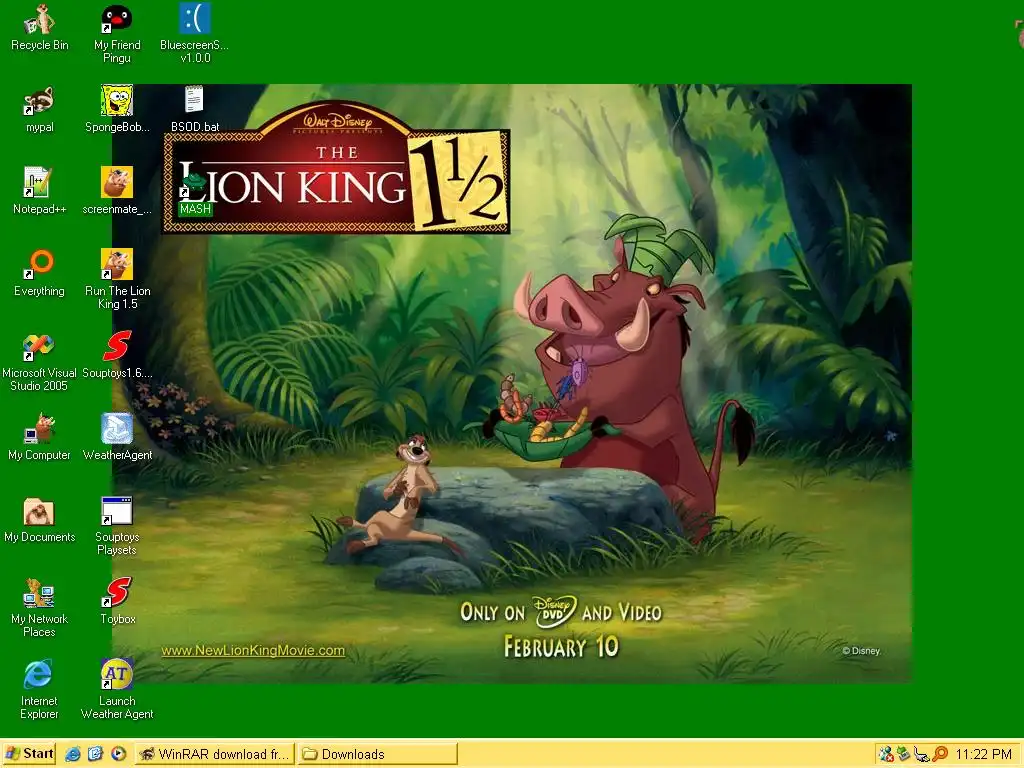
Task: Open the mypal raccoon shortcut
Action: 39,110
